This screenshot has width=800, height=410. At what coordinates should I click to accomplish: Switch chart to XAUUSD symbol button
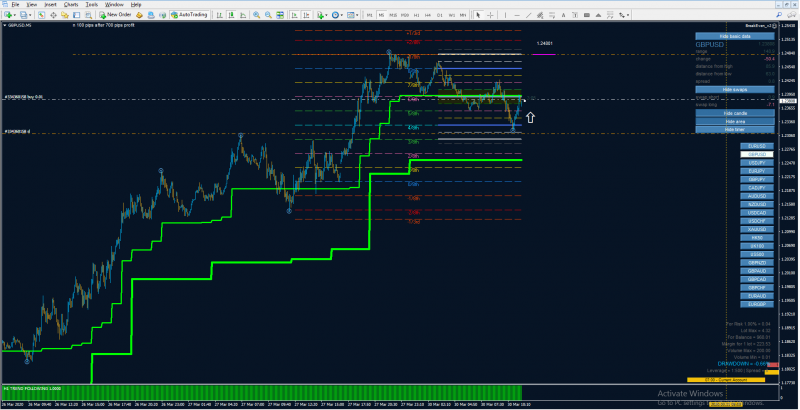pos(757,229)
